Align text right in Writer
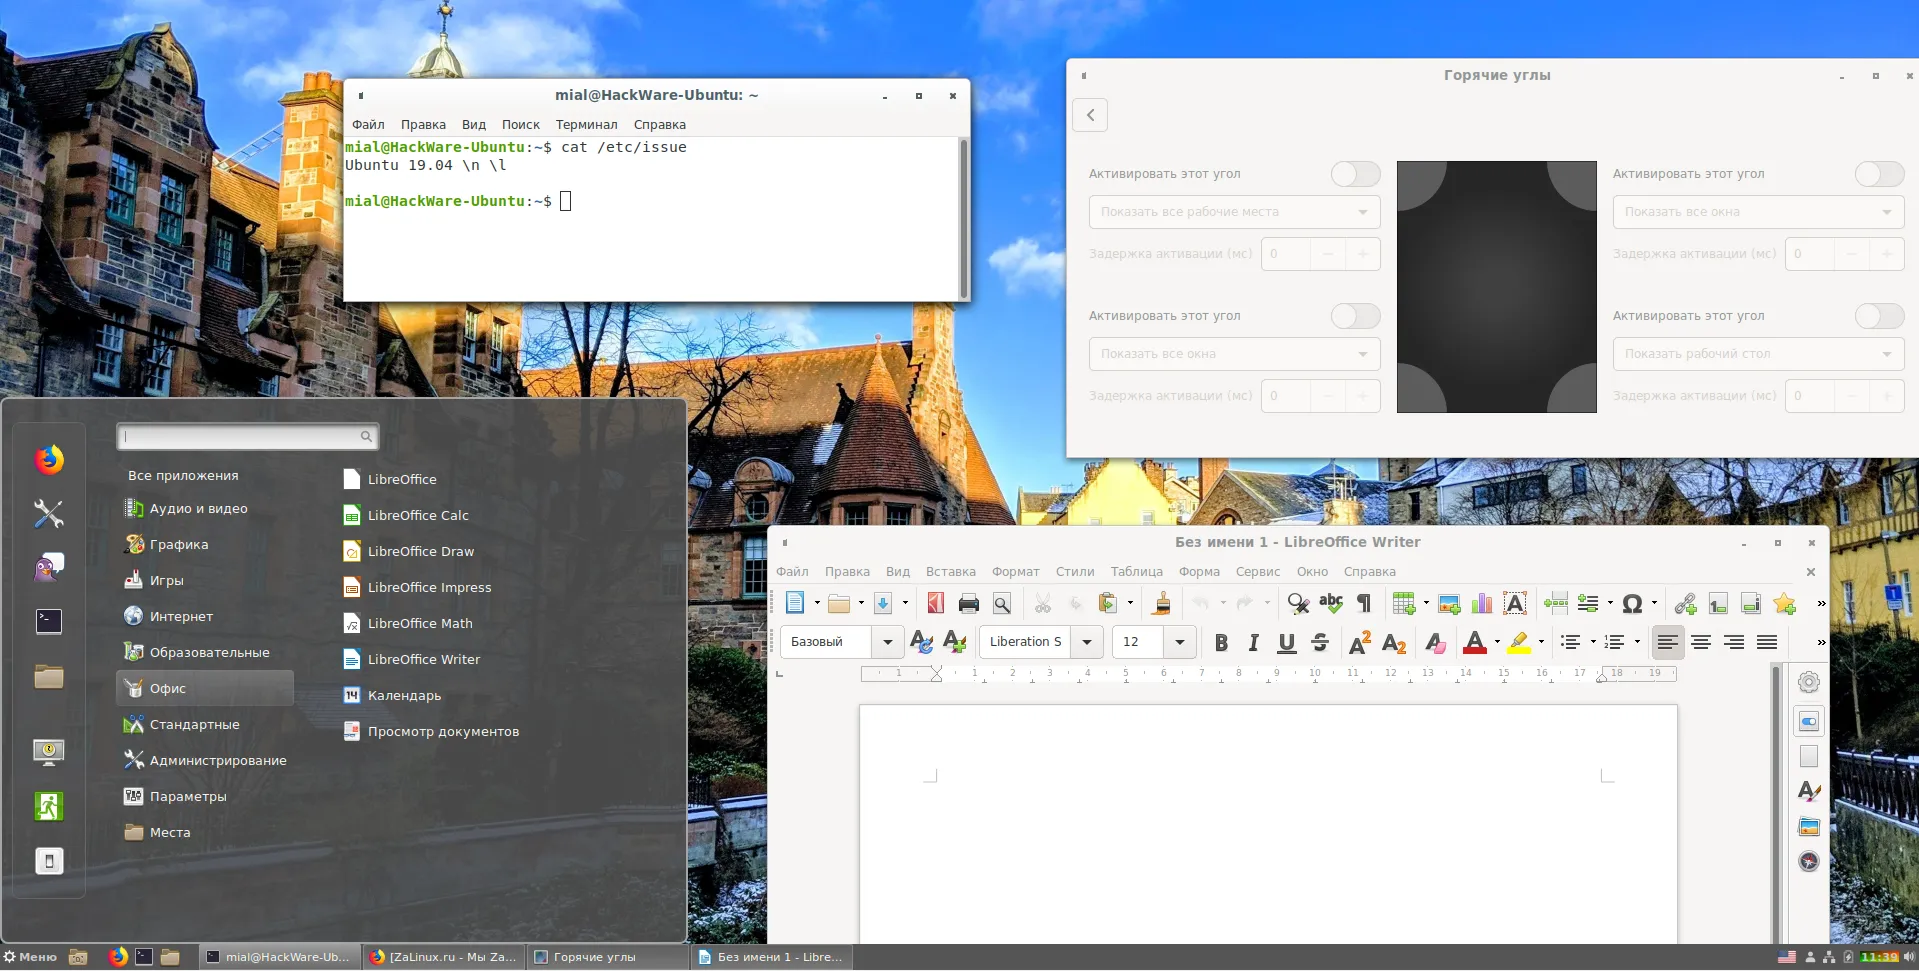 1734,643
